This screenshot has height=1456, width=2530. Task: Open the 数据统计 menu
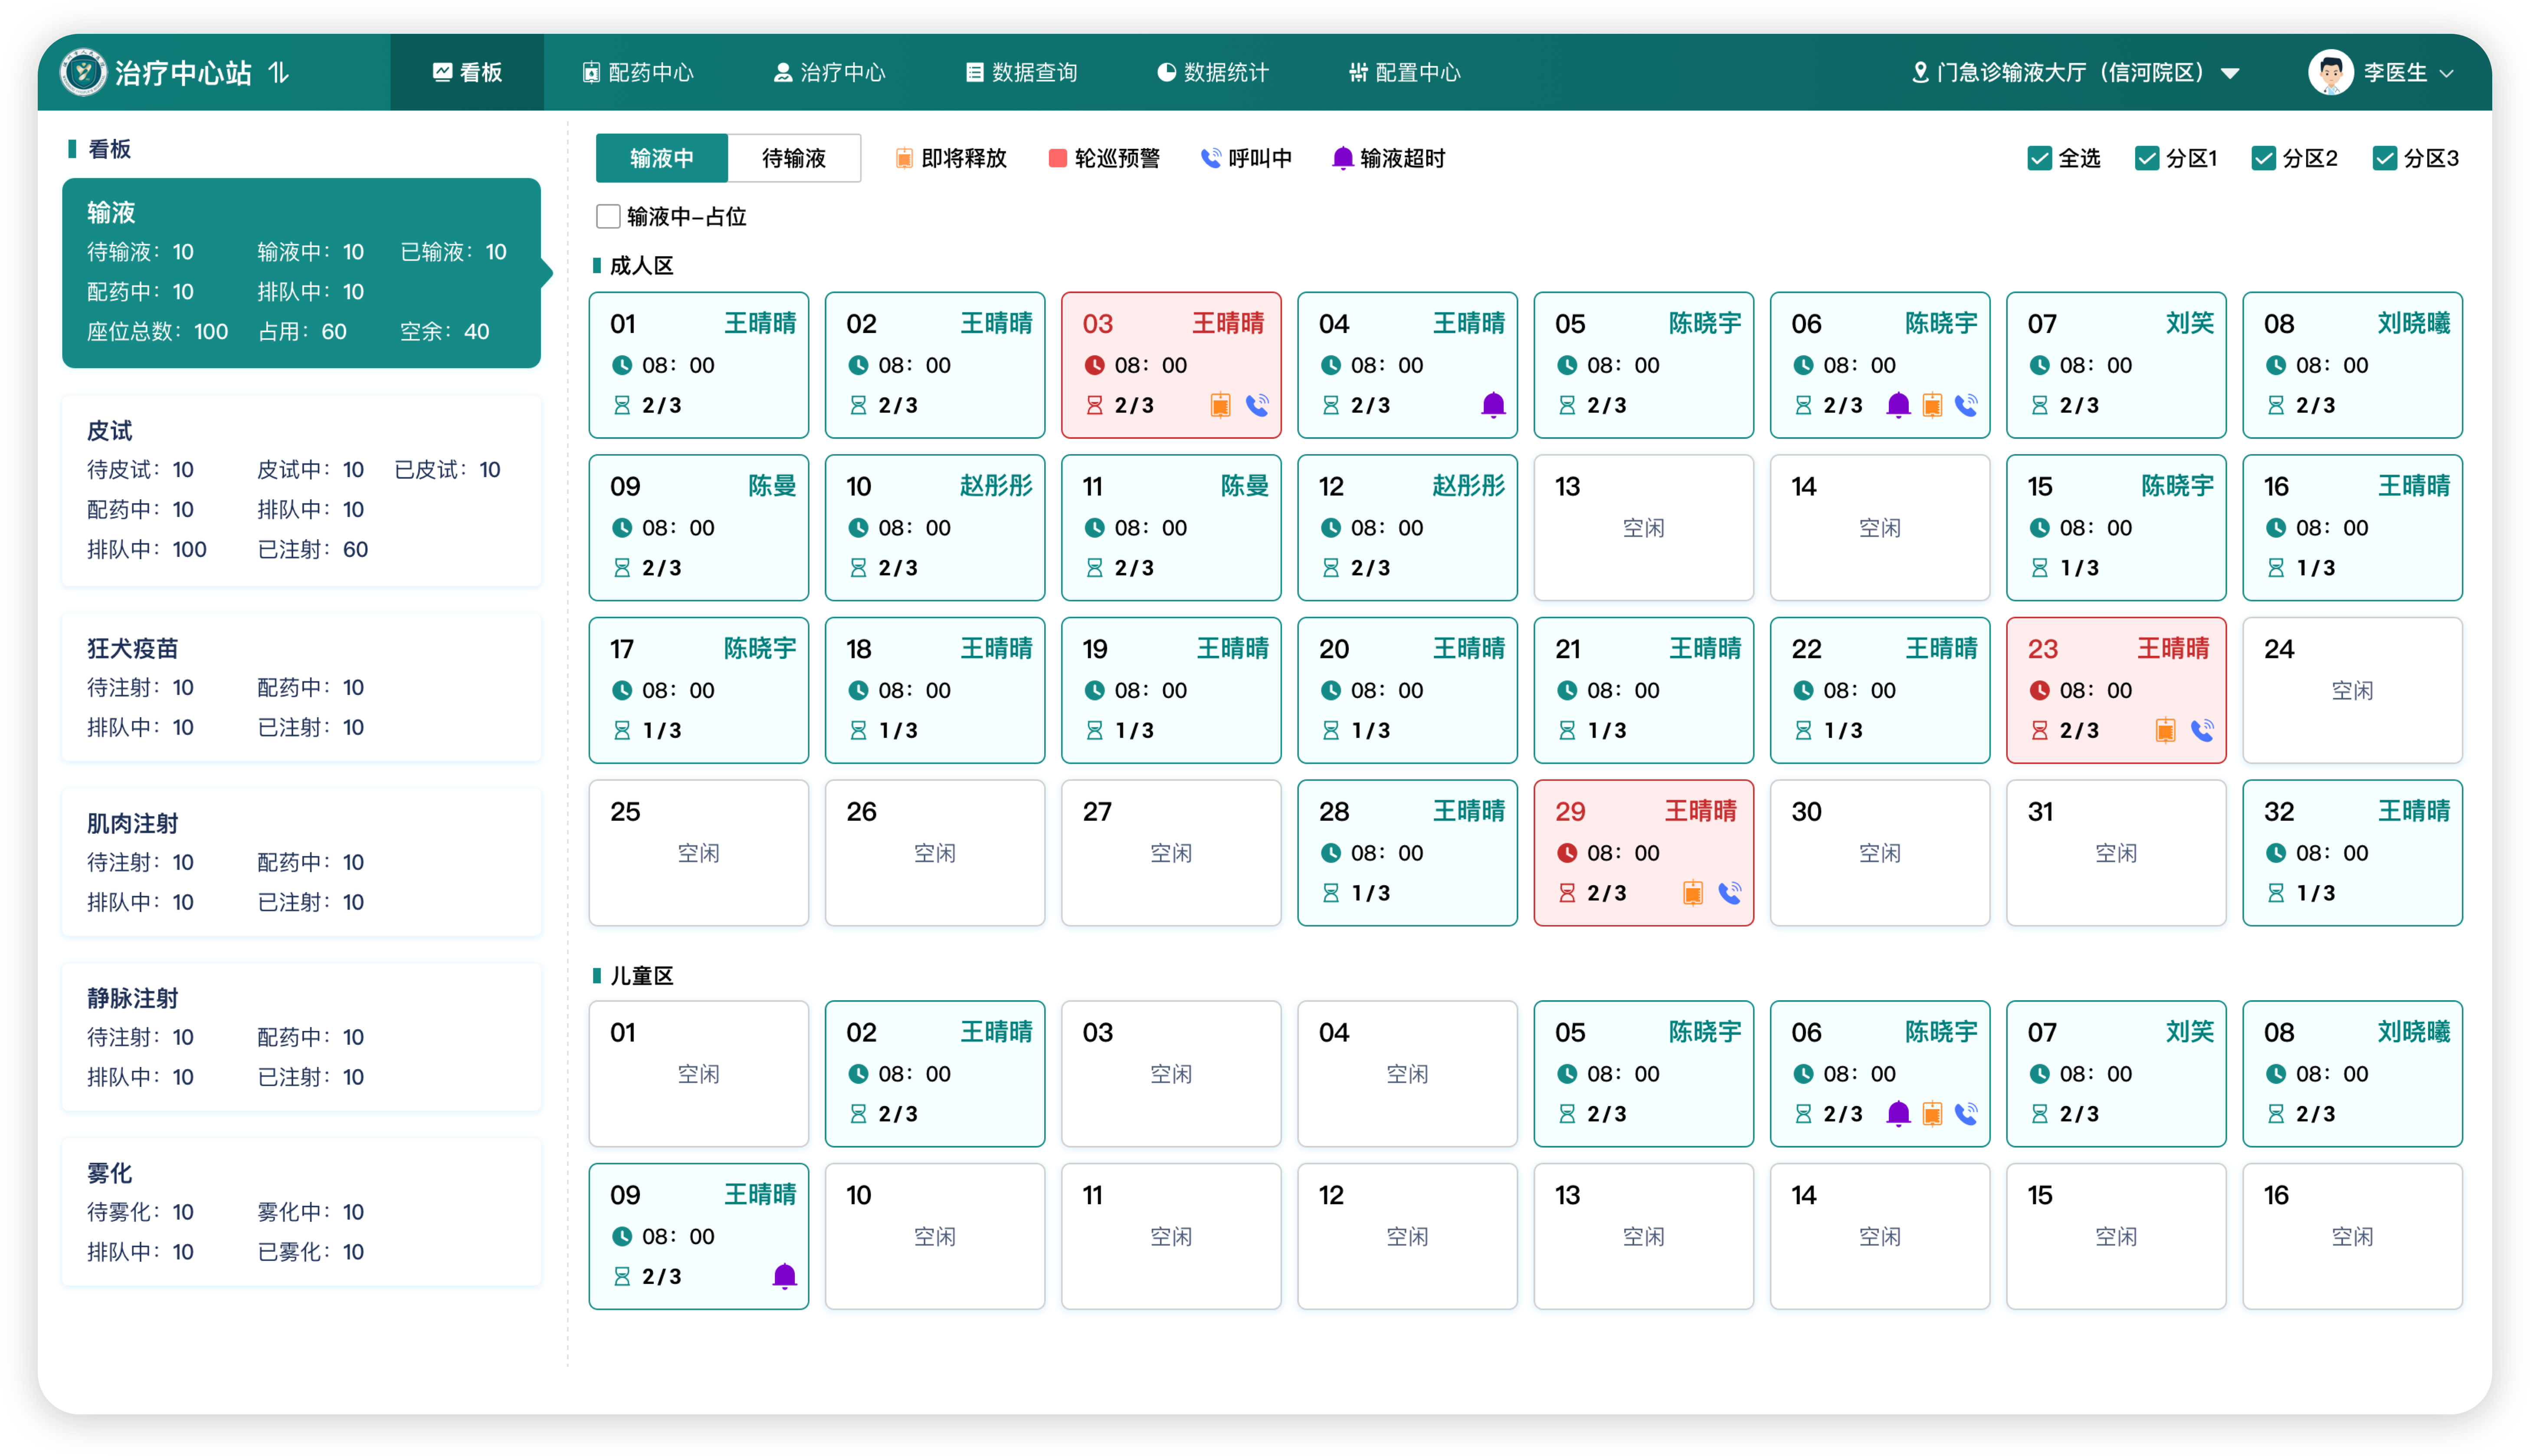click(x=1212, y=72)
